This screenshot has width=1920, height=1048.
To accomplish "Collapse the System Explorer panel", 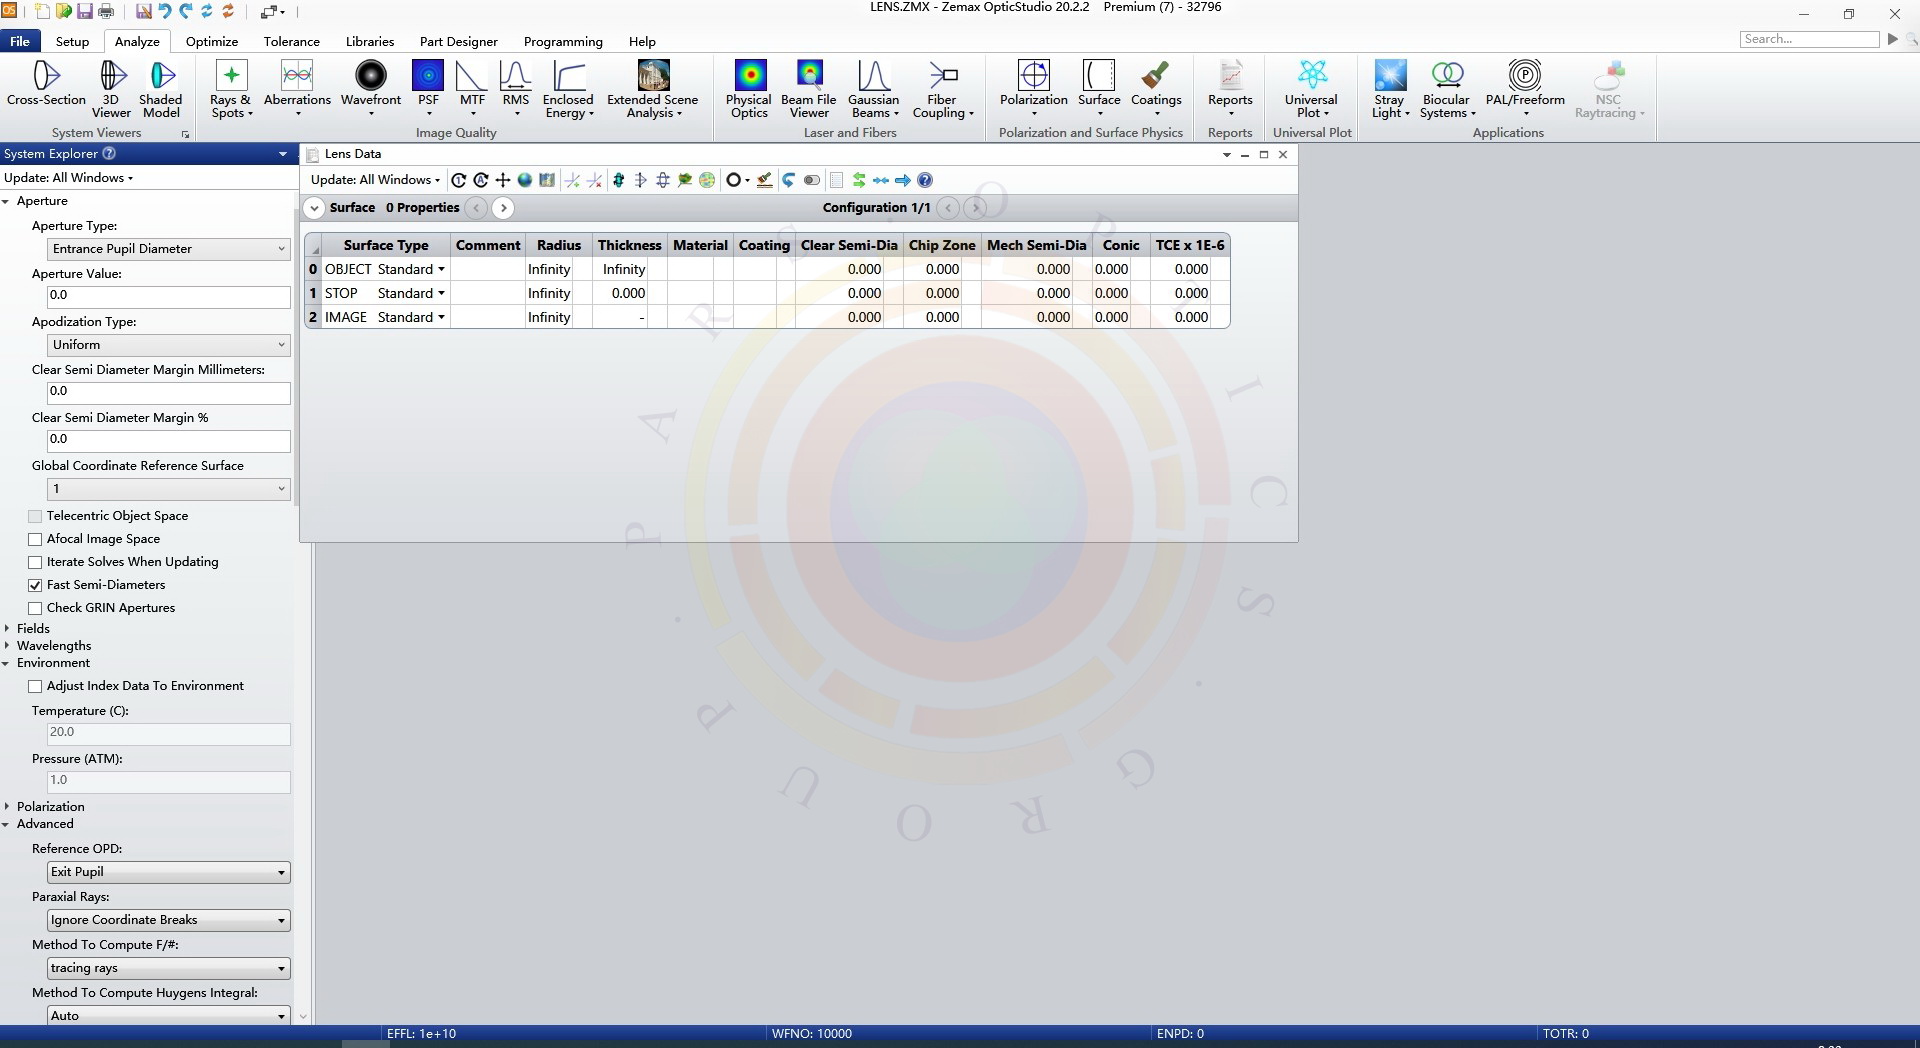I will point(282,154).
